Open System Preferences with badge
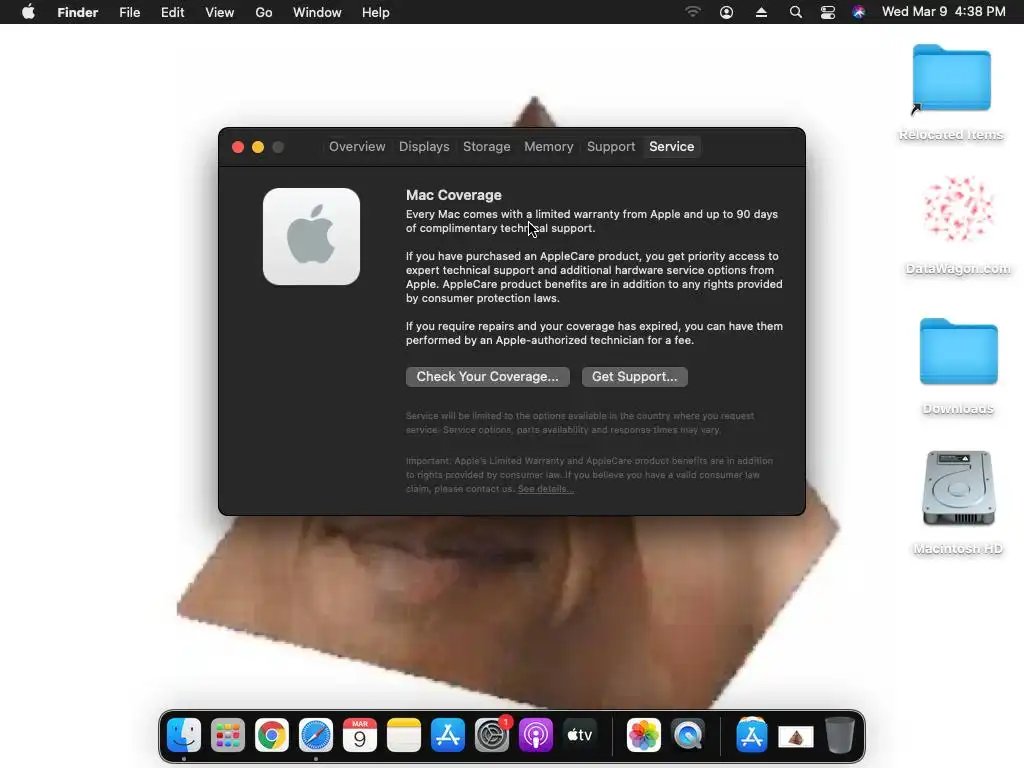This screenshot has height=768, width=1024. 492,735
